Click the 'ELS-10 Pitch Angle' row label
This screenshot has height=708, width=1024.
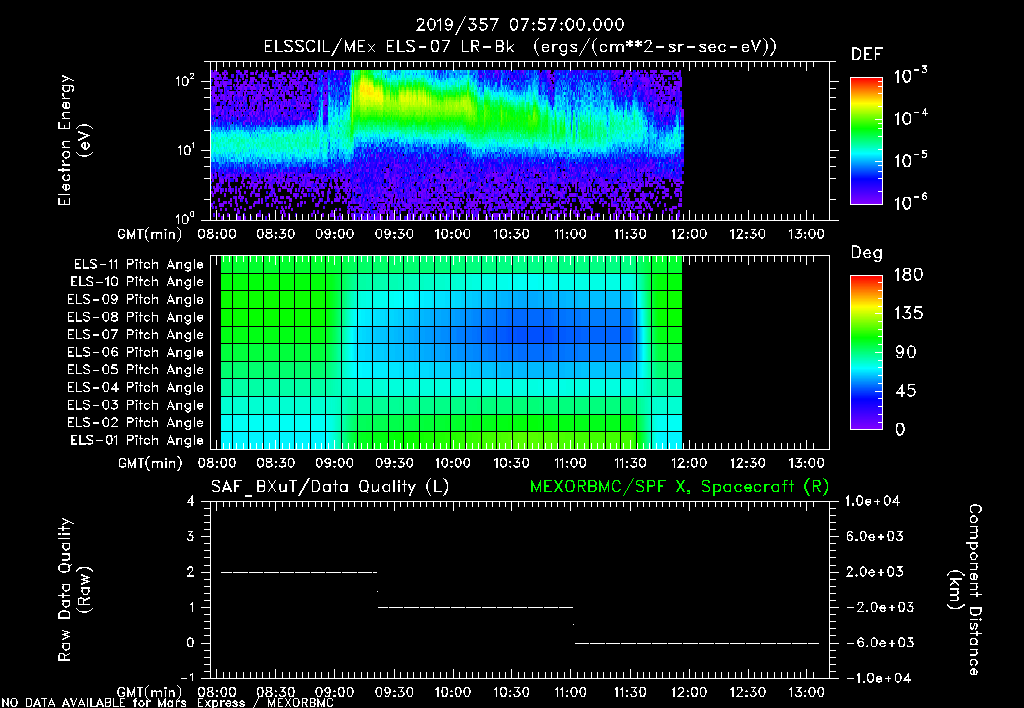click(136, 282)
